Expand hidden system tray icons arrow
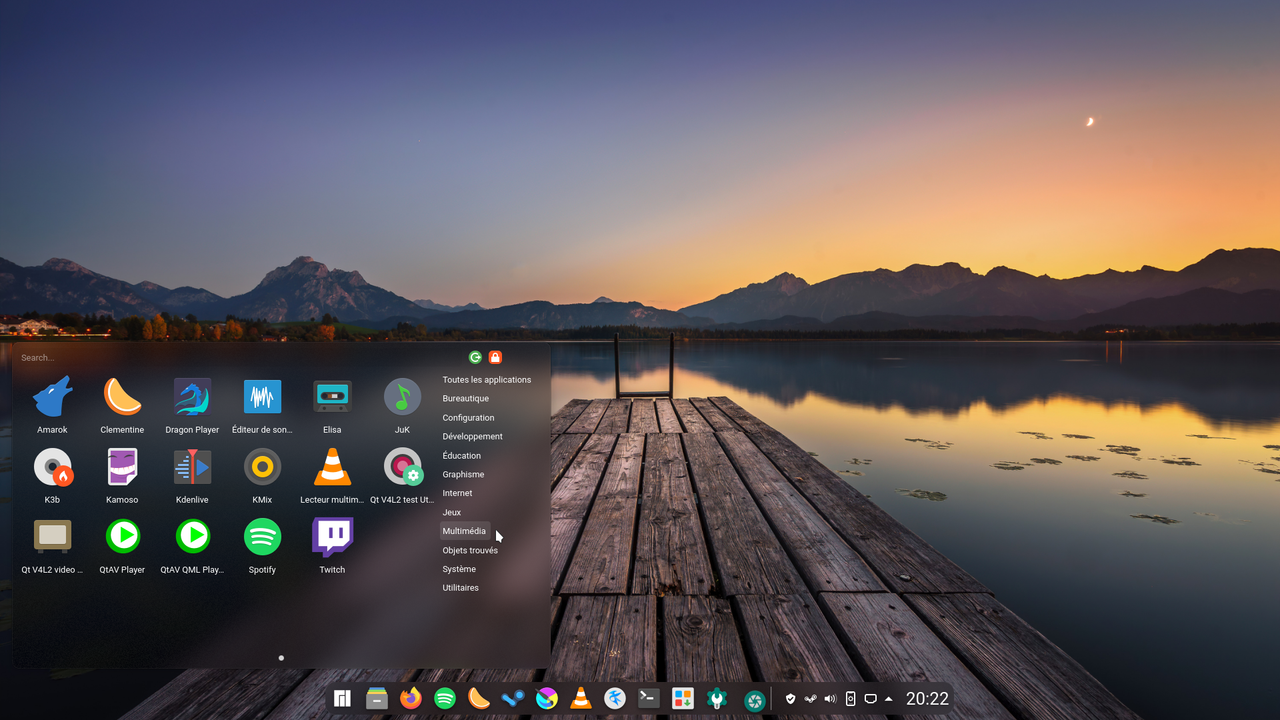This screenshot has height=720, width=1280. pyautogui.click(x=889, y=699)
